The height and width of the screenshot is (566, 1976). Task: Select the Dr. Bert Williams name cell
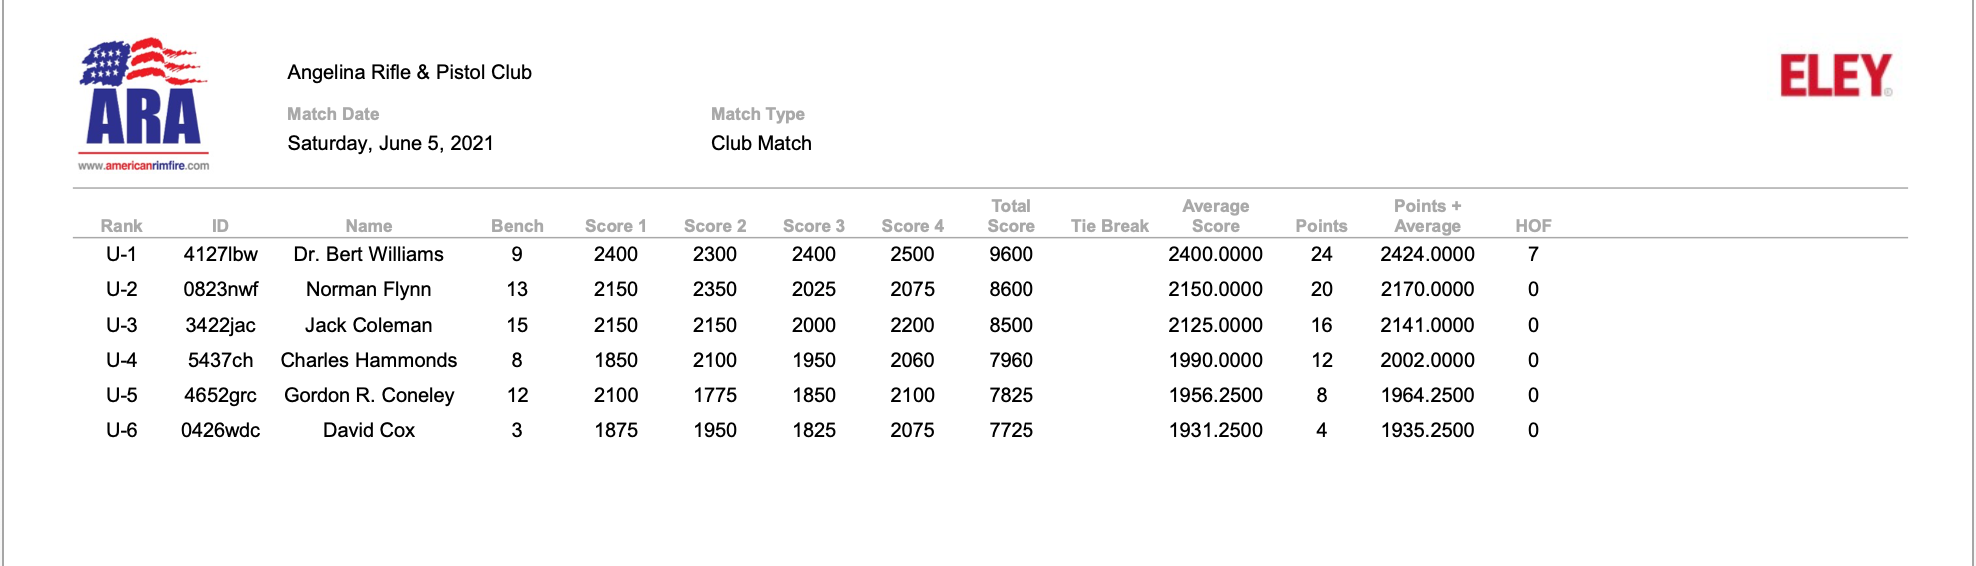pos(368,254)
